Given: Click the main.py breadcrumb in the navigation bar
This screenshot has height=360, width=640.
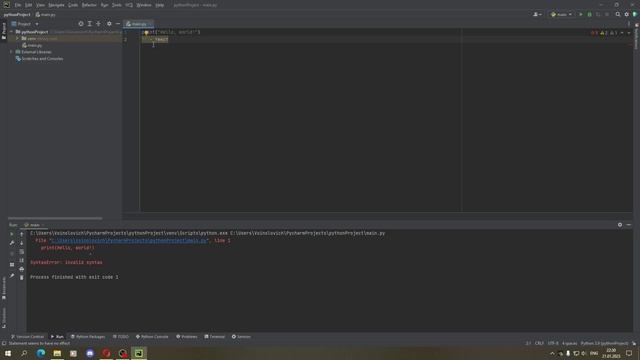Looking at the screenshot, I should 45,15.
